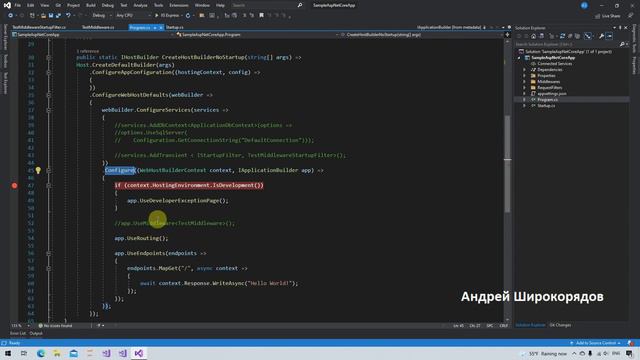This screenshot has height=360, width=640.
Task: Close the Solution Explorer panel
Action: pyautogui.click(x=626, y=28)
